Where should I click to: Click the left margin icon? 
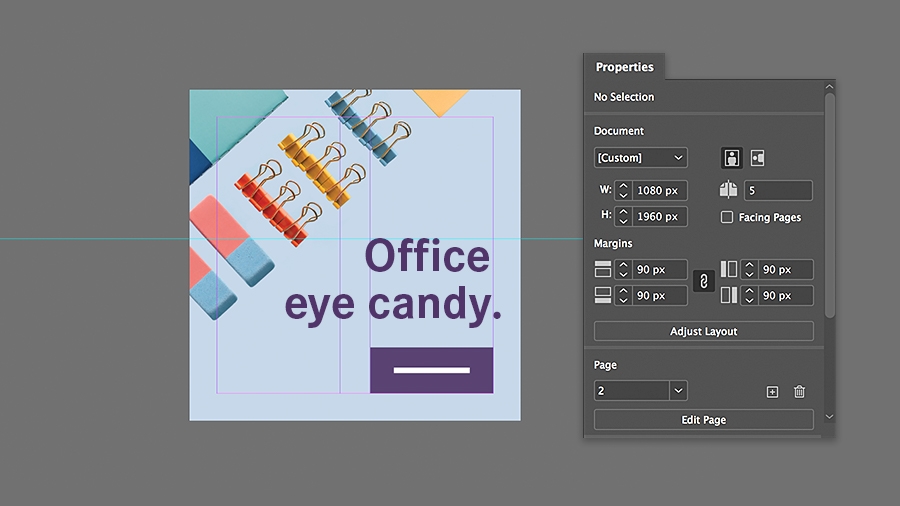pyautogui.click(x=729, y=269)
